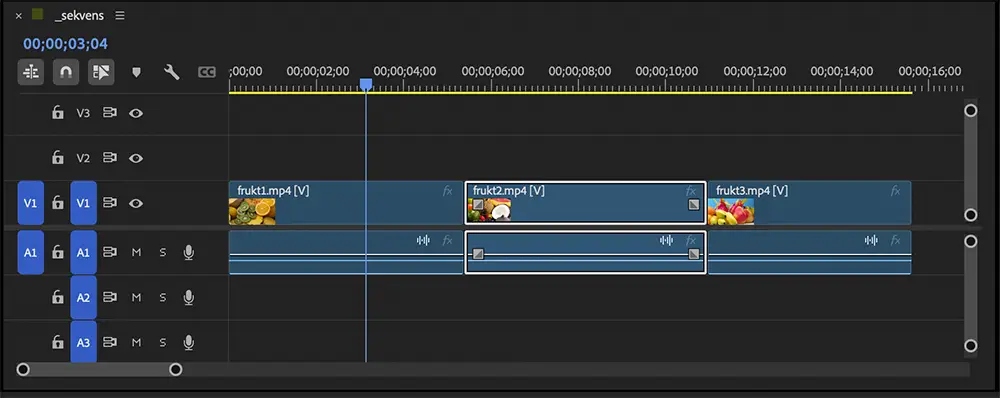1000x398 pixels.
Task: Toggle sync lock for A2
Action: tap(110, 297)
